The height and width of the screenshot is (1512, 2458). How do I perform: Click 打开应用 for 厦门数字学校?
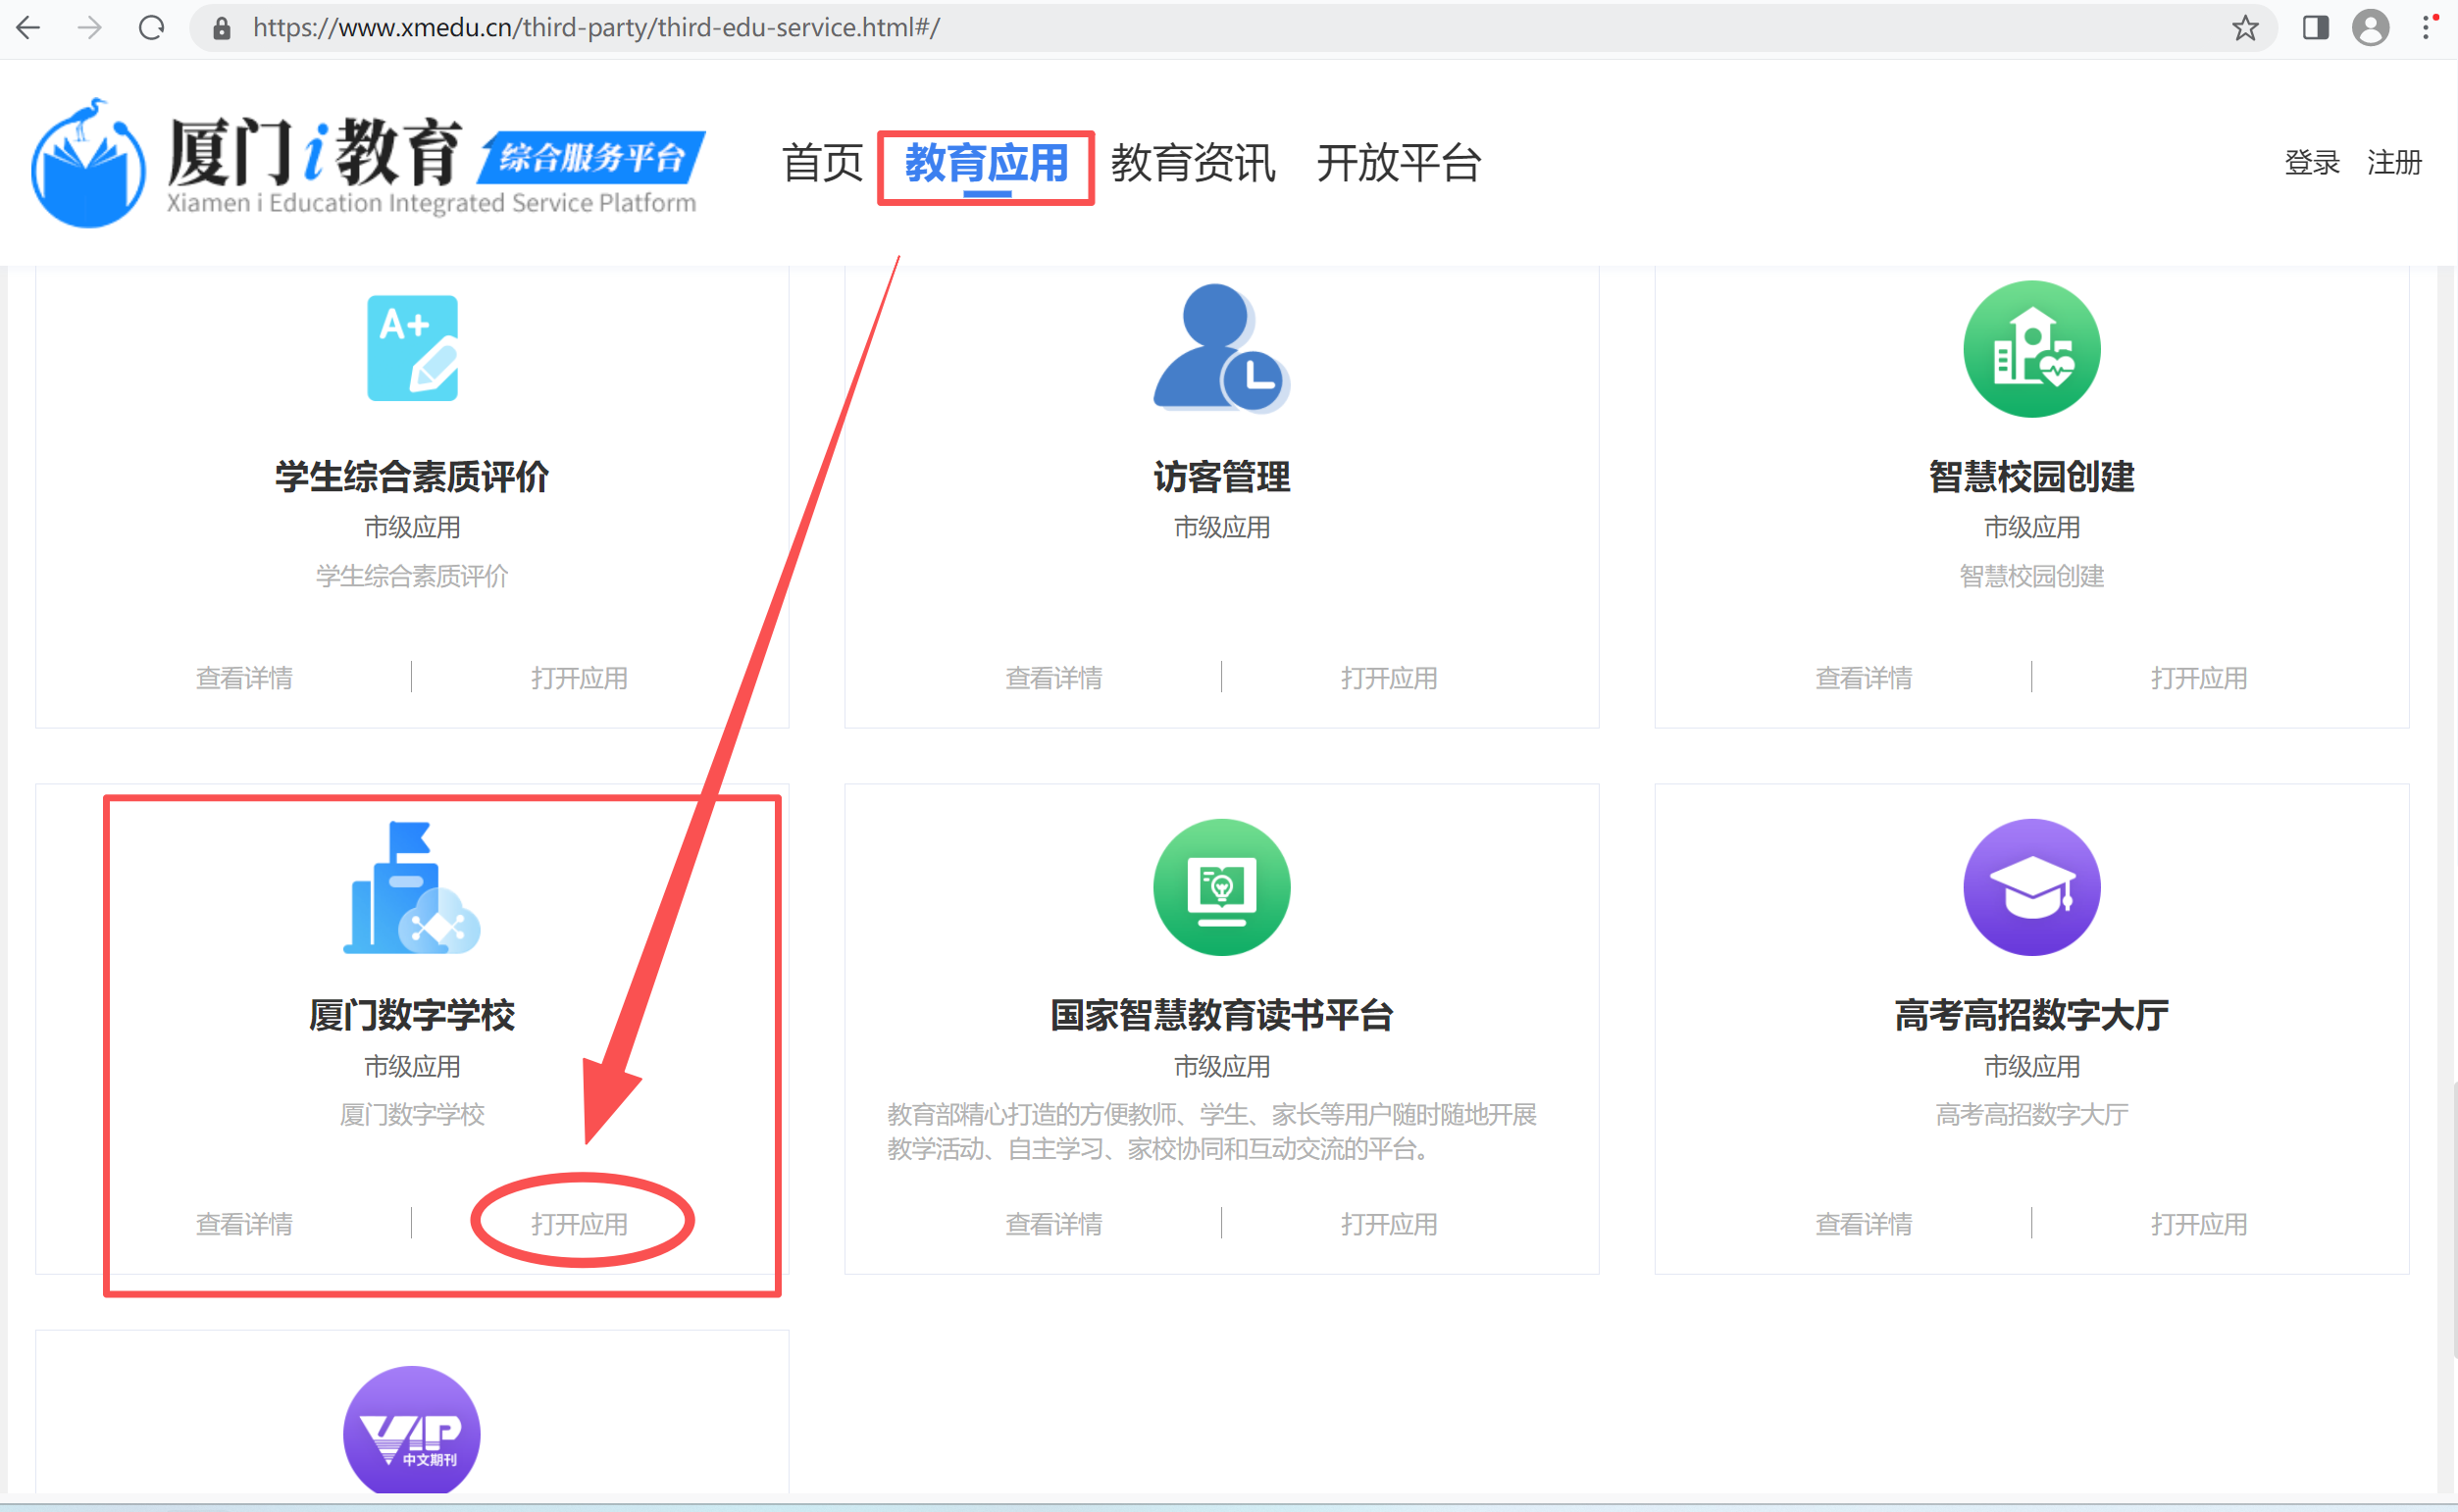tap(579, 1224)
